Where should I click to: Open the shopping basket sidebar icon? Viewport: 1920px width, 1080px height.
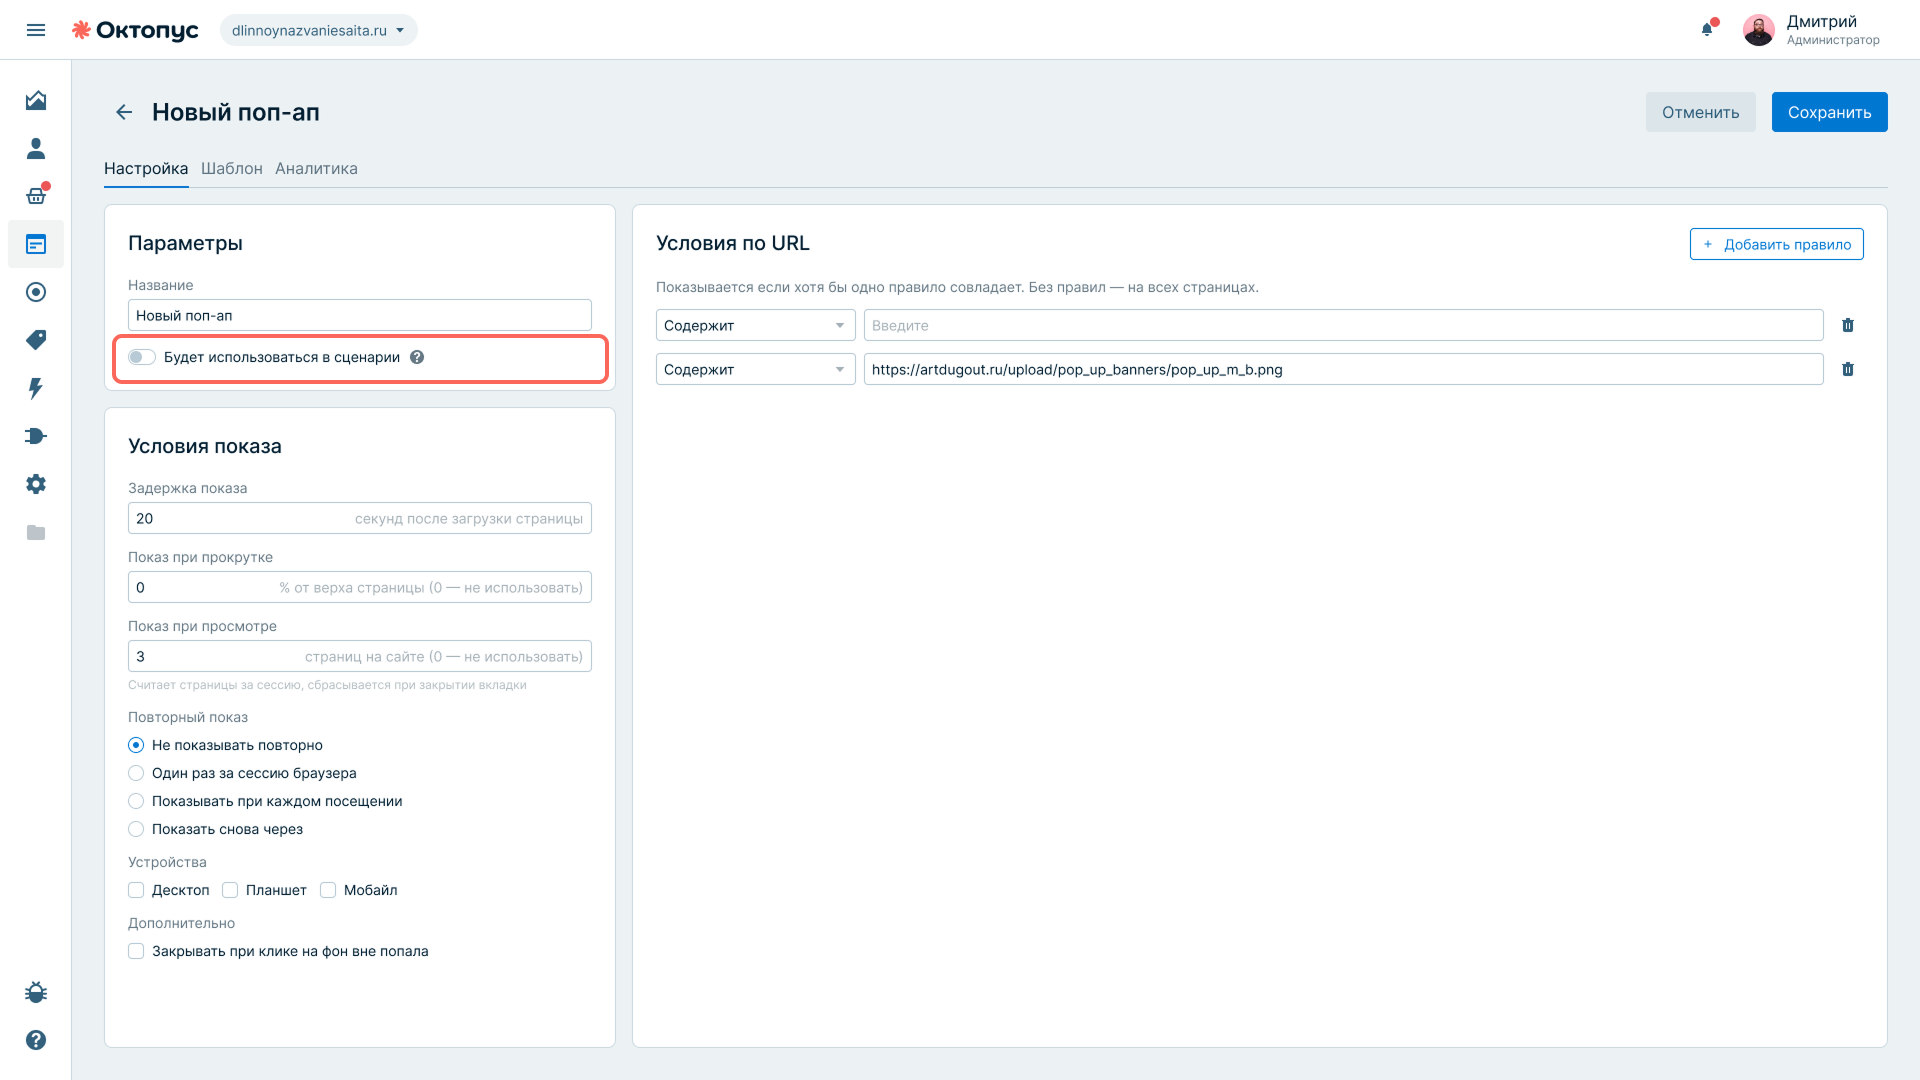(x=36, y=196)
